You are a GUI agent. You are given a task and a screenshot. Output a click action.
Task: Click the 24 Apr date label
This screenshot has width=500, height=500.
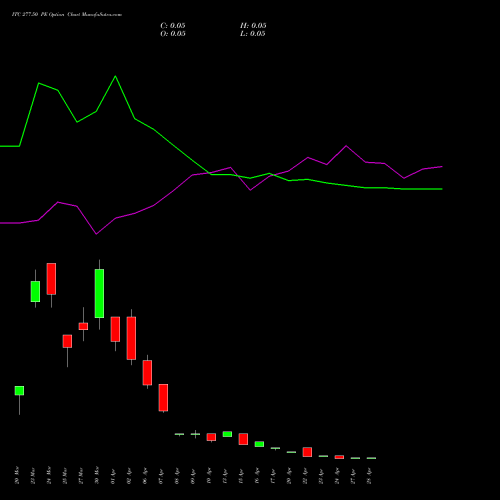click(x=337, y=476)
